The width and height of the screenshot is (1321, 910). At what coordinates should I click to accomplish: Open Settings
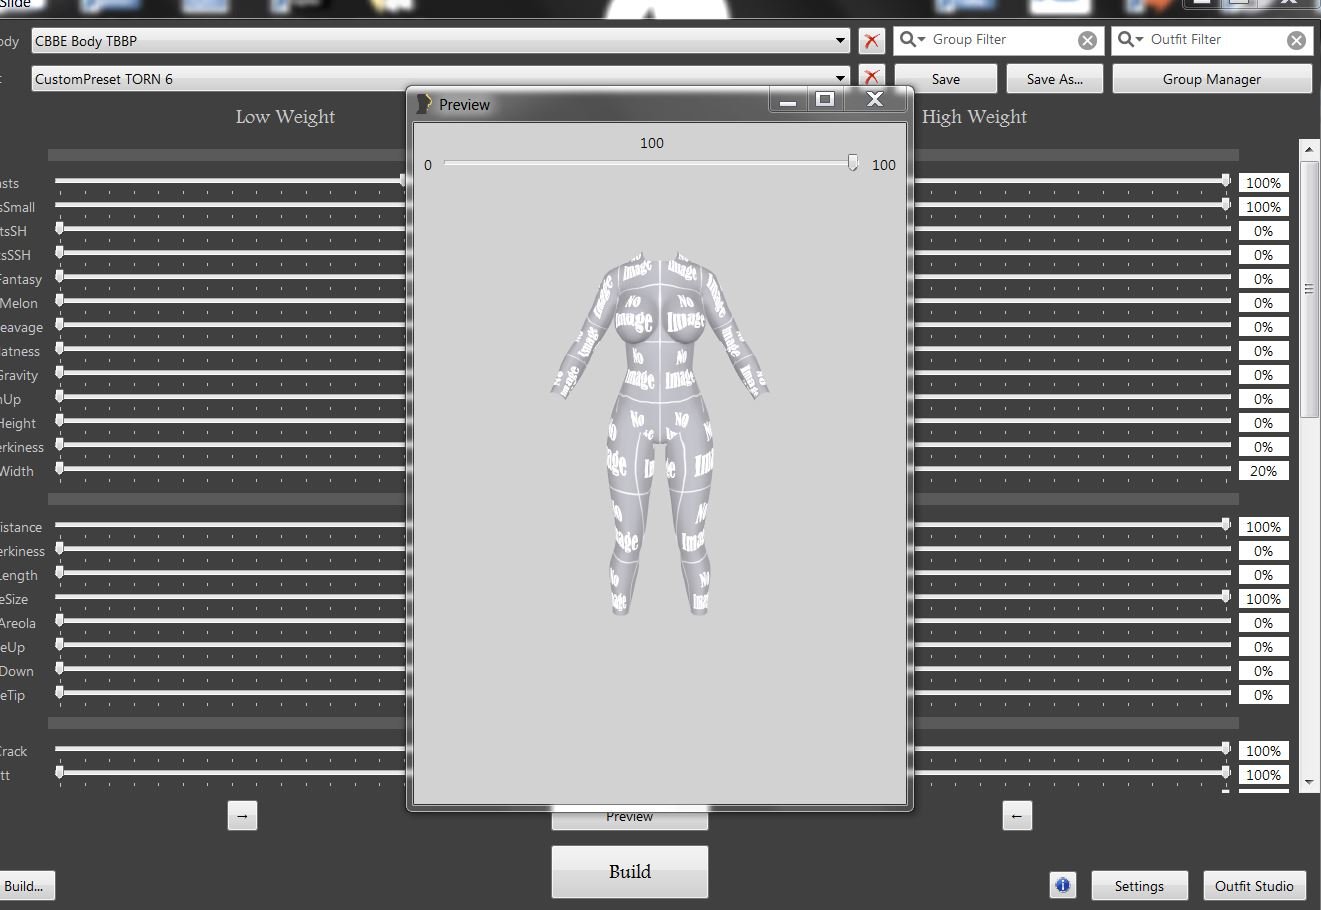click(1139, 886)
